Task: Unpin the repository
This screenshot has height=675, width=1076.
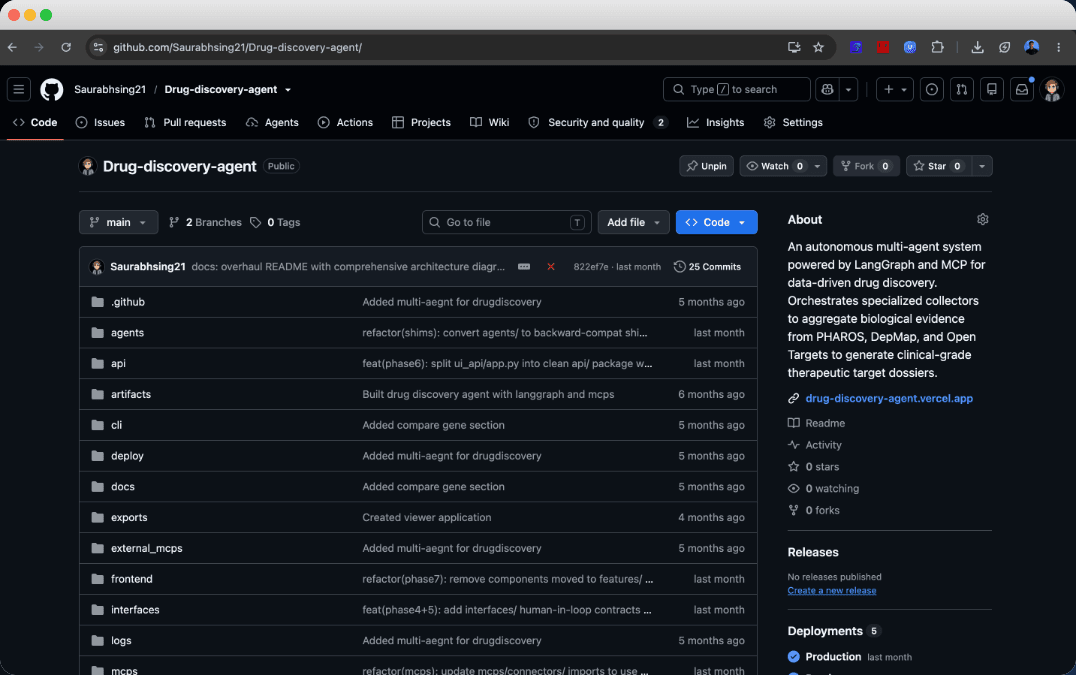Action: click(x=706, y=166)
